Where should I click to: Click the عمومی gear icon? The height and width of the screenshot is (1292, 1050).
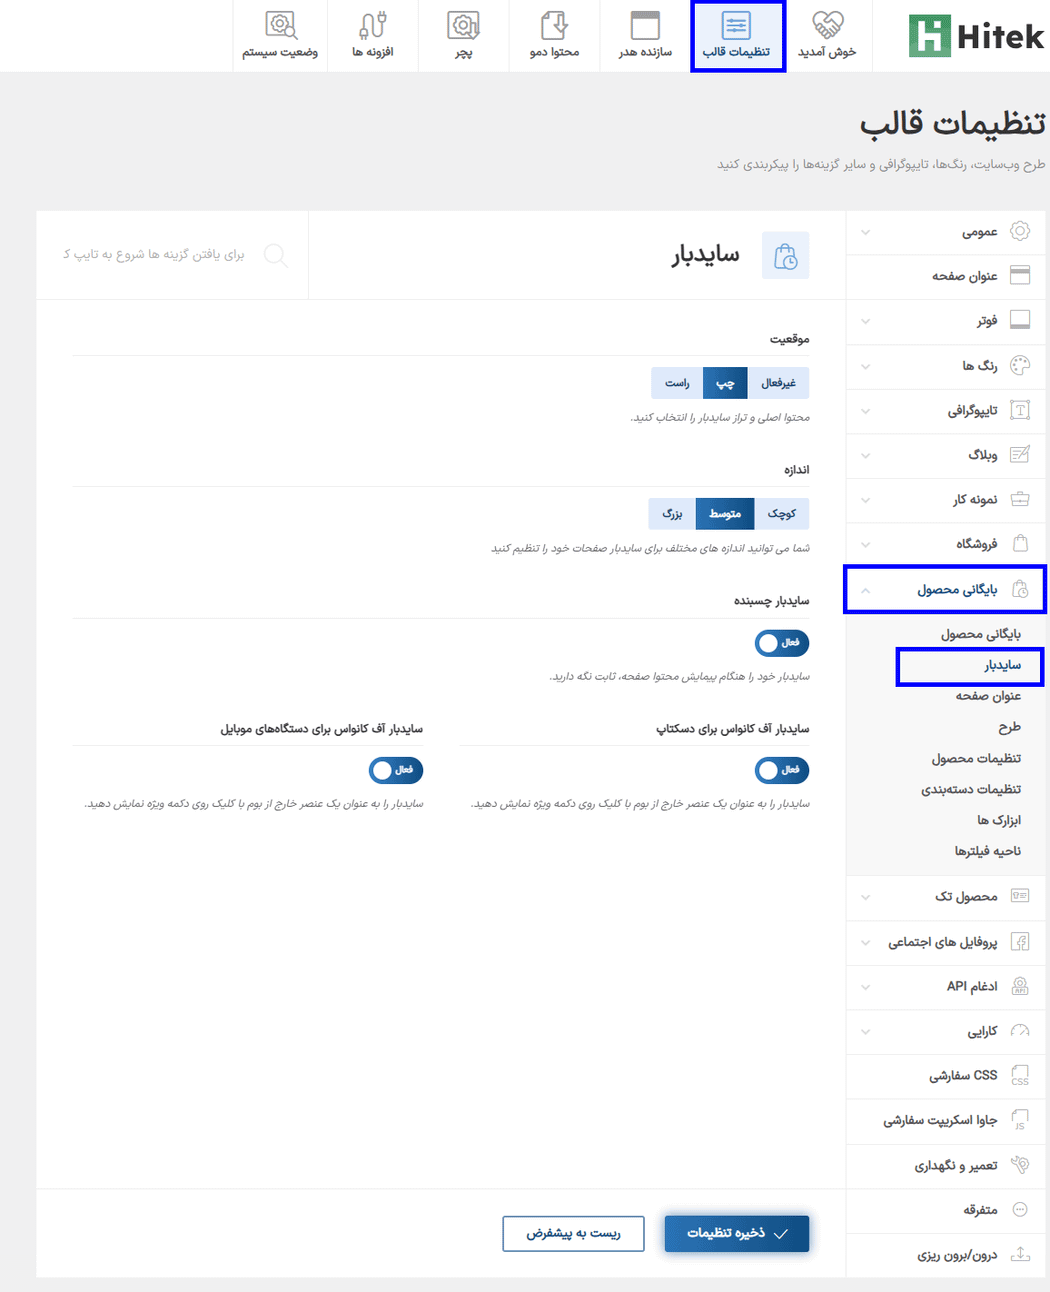click(x=1020, y=231)
